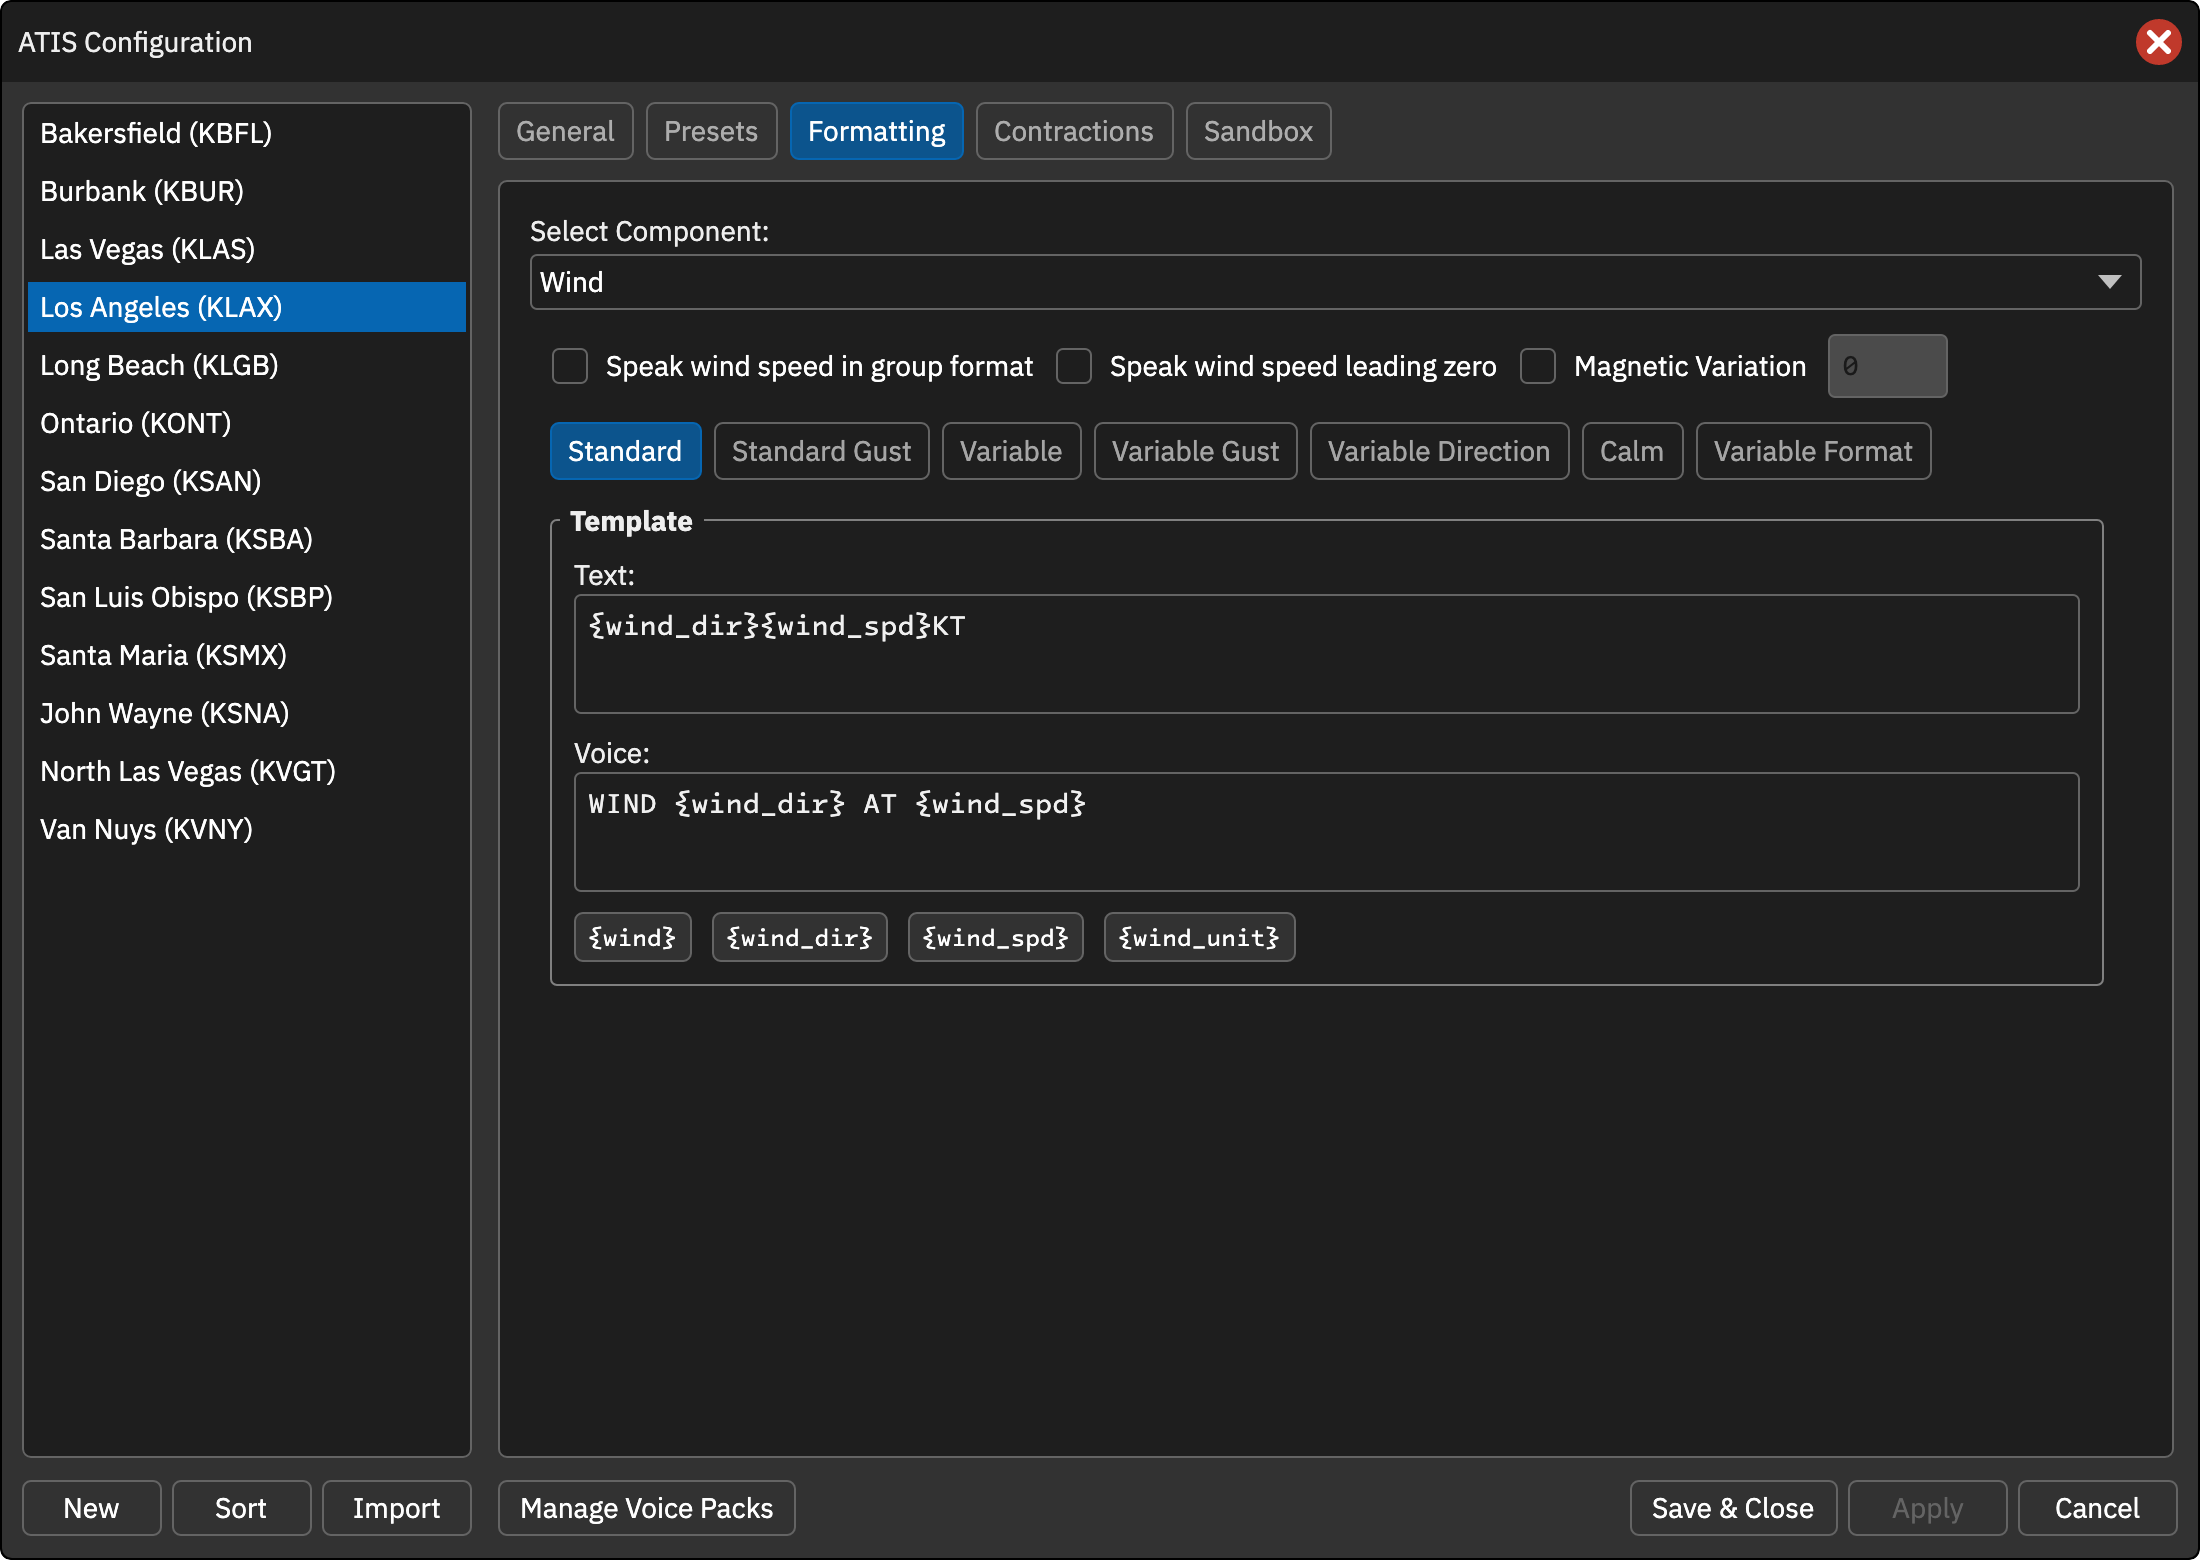2200x1560 pixels.
Task: Insert the {wind_unit} variable token
Action: pyautogui.click(x=1199, y=937)
